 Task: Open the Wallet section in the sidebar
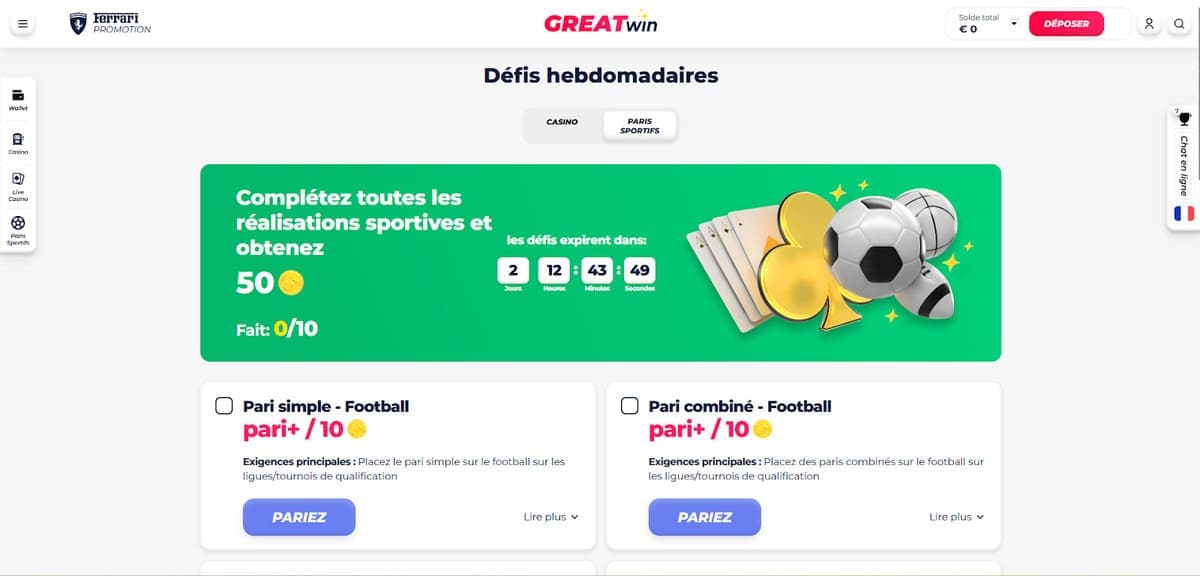[18, 98]
